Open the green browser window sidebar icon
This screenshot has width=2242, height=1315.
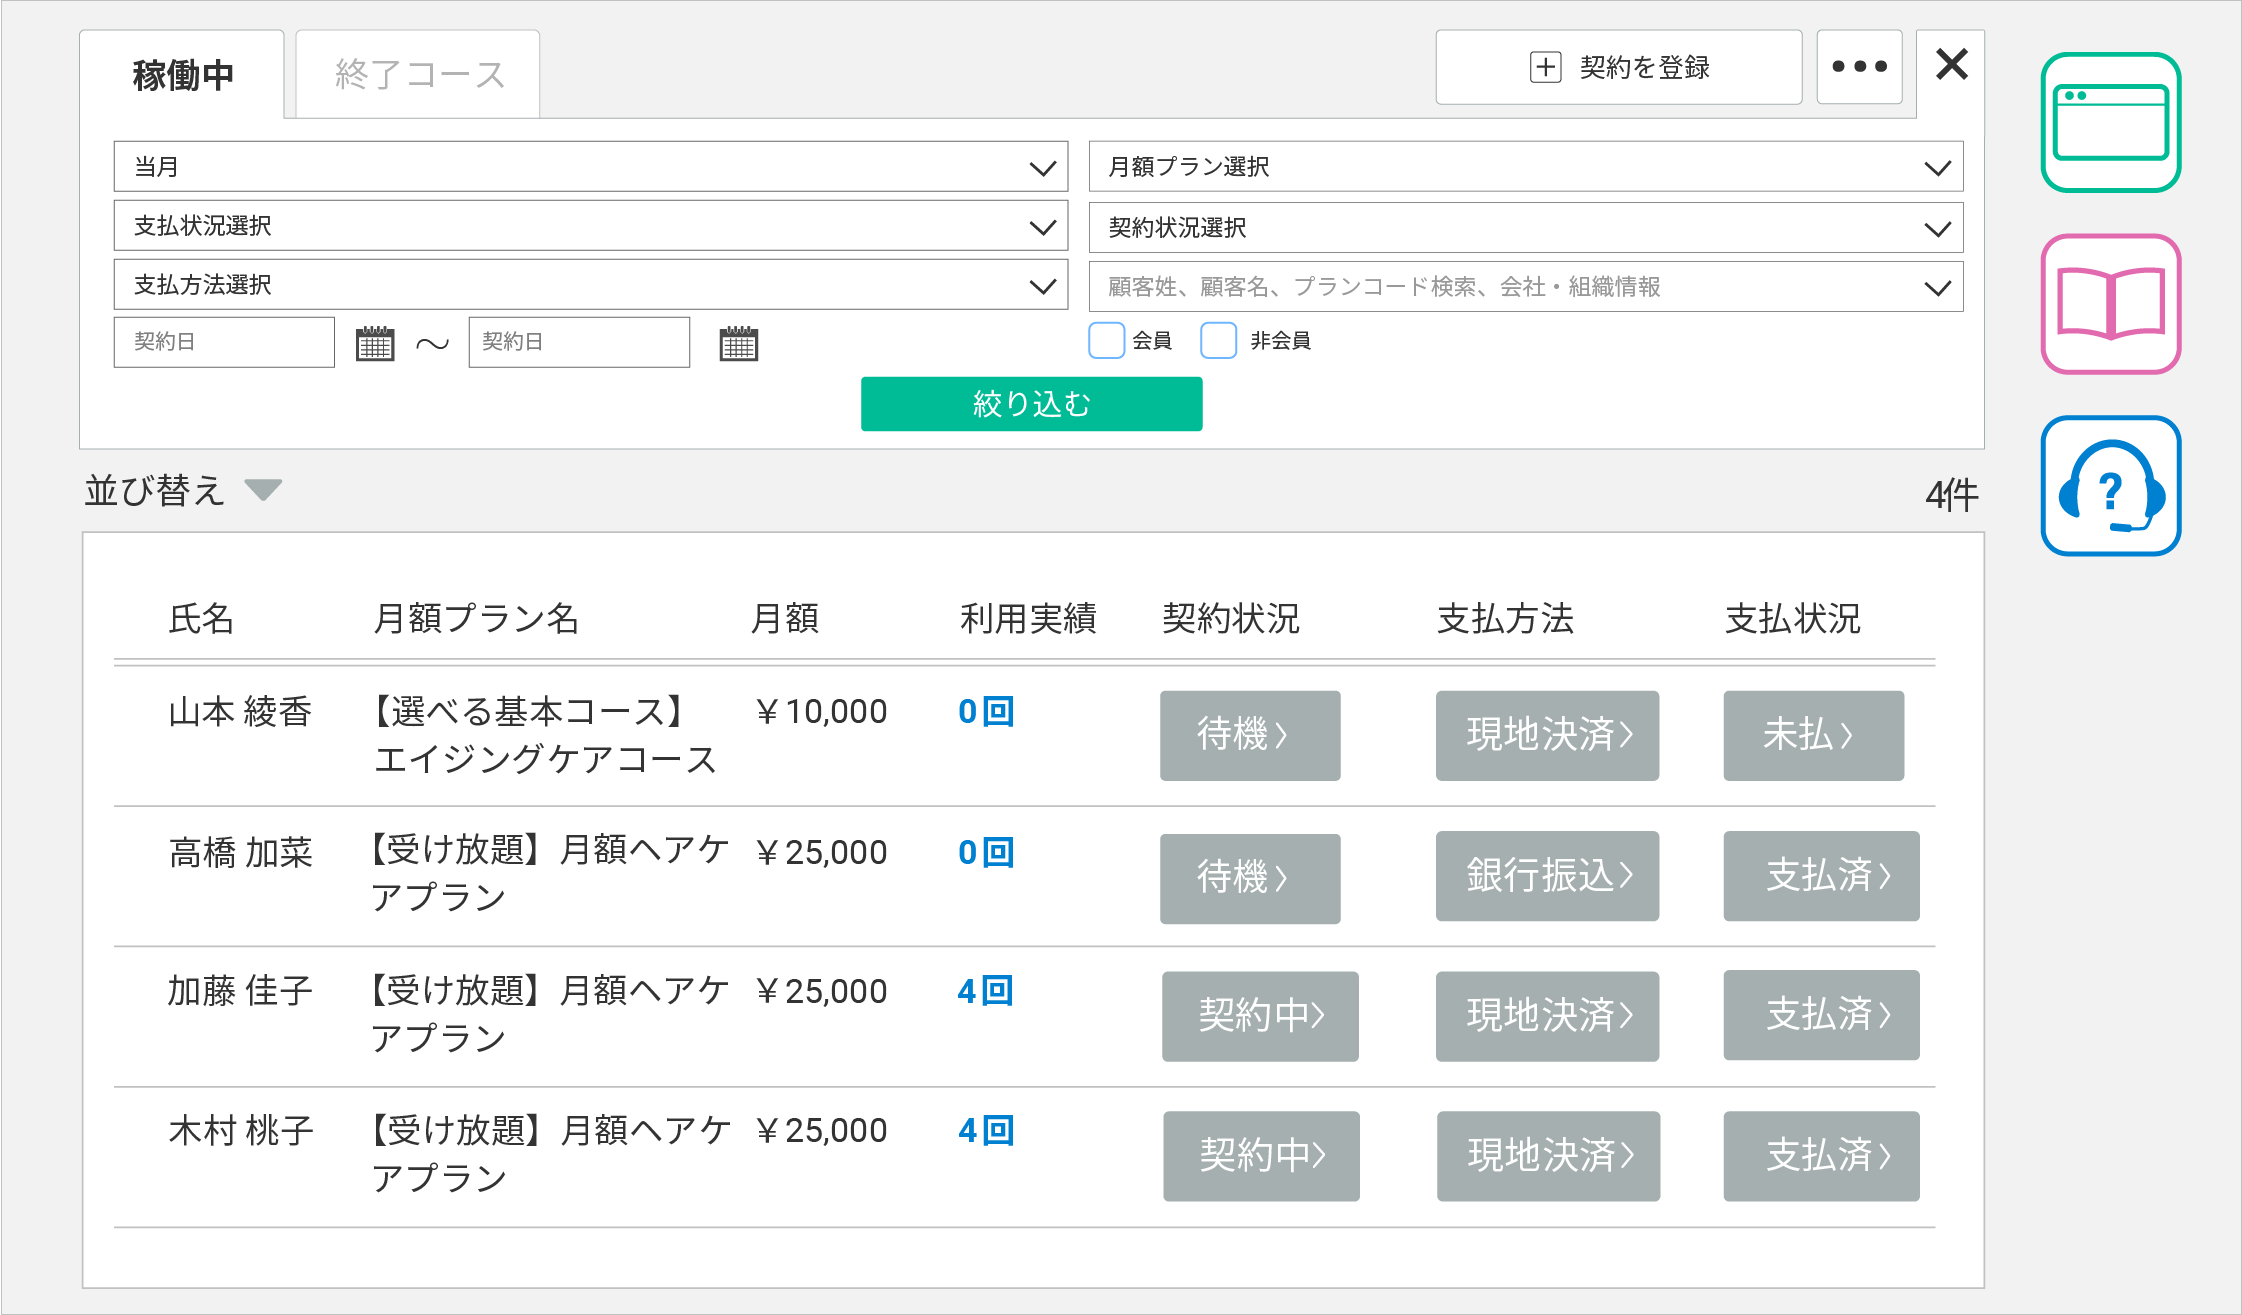2110,122
